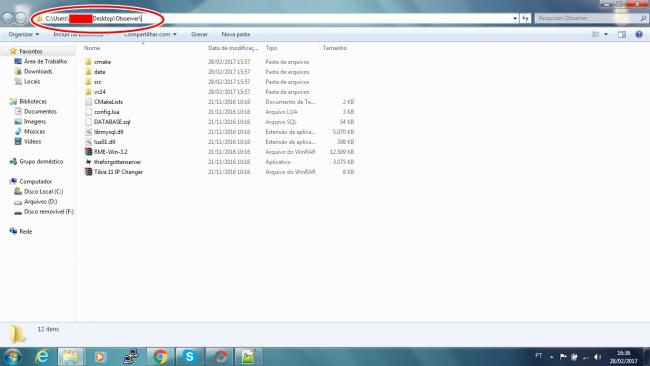Open the theforgottenserver application file
Viewport: 650px width, 366px height.
pyautogui.click(x=117, y=162)
